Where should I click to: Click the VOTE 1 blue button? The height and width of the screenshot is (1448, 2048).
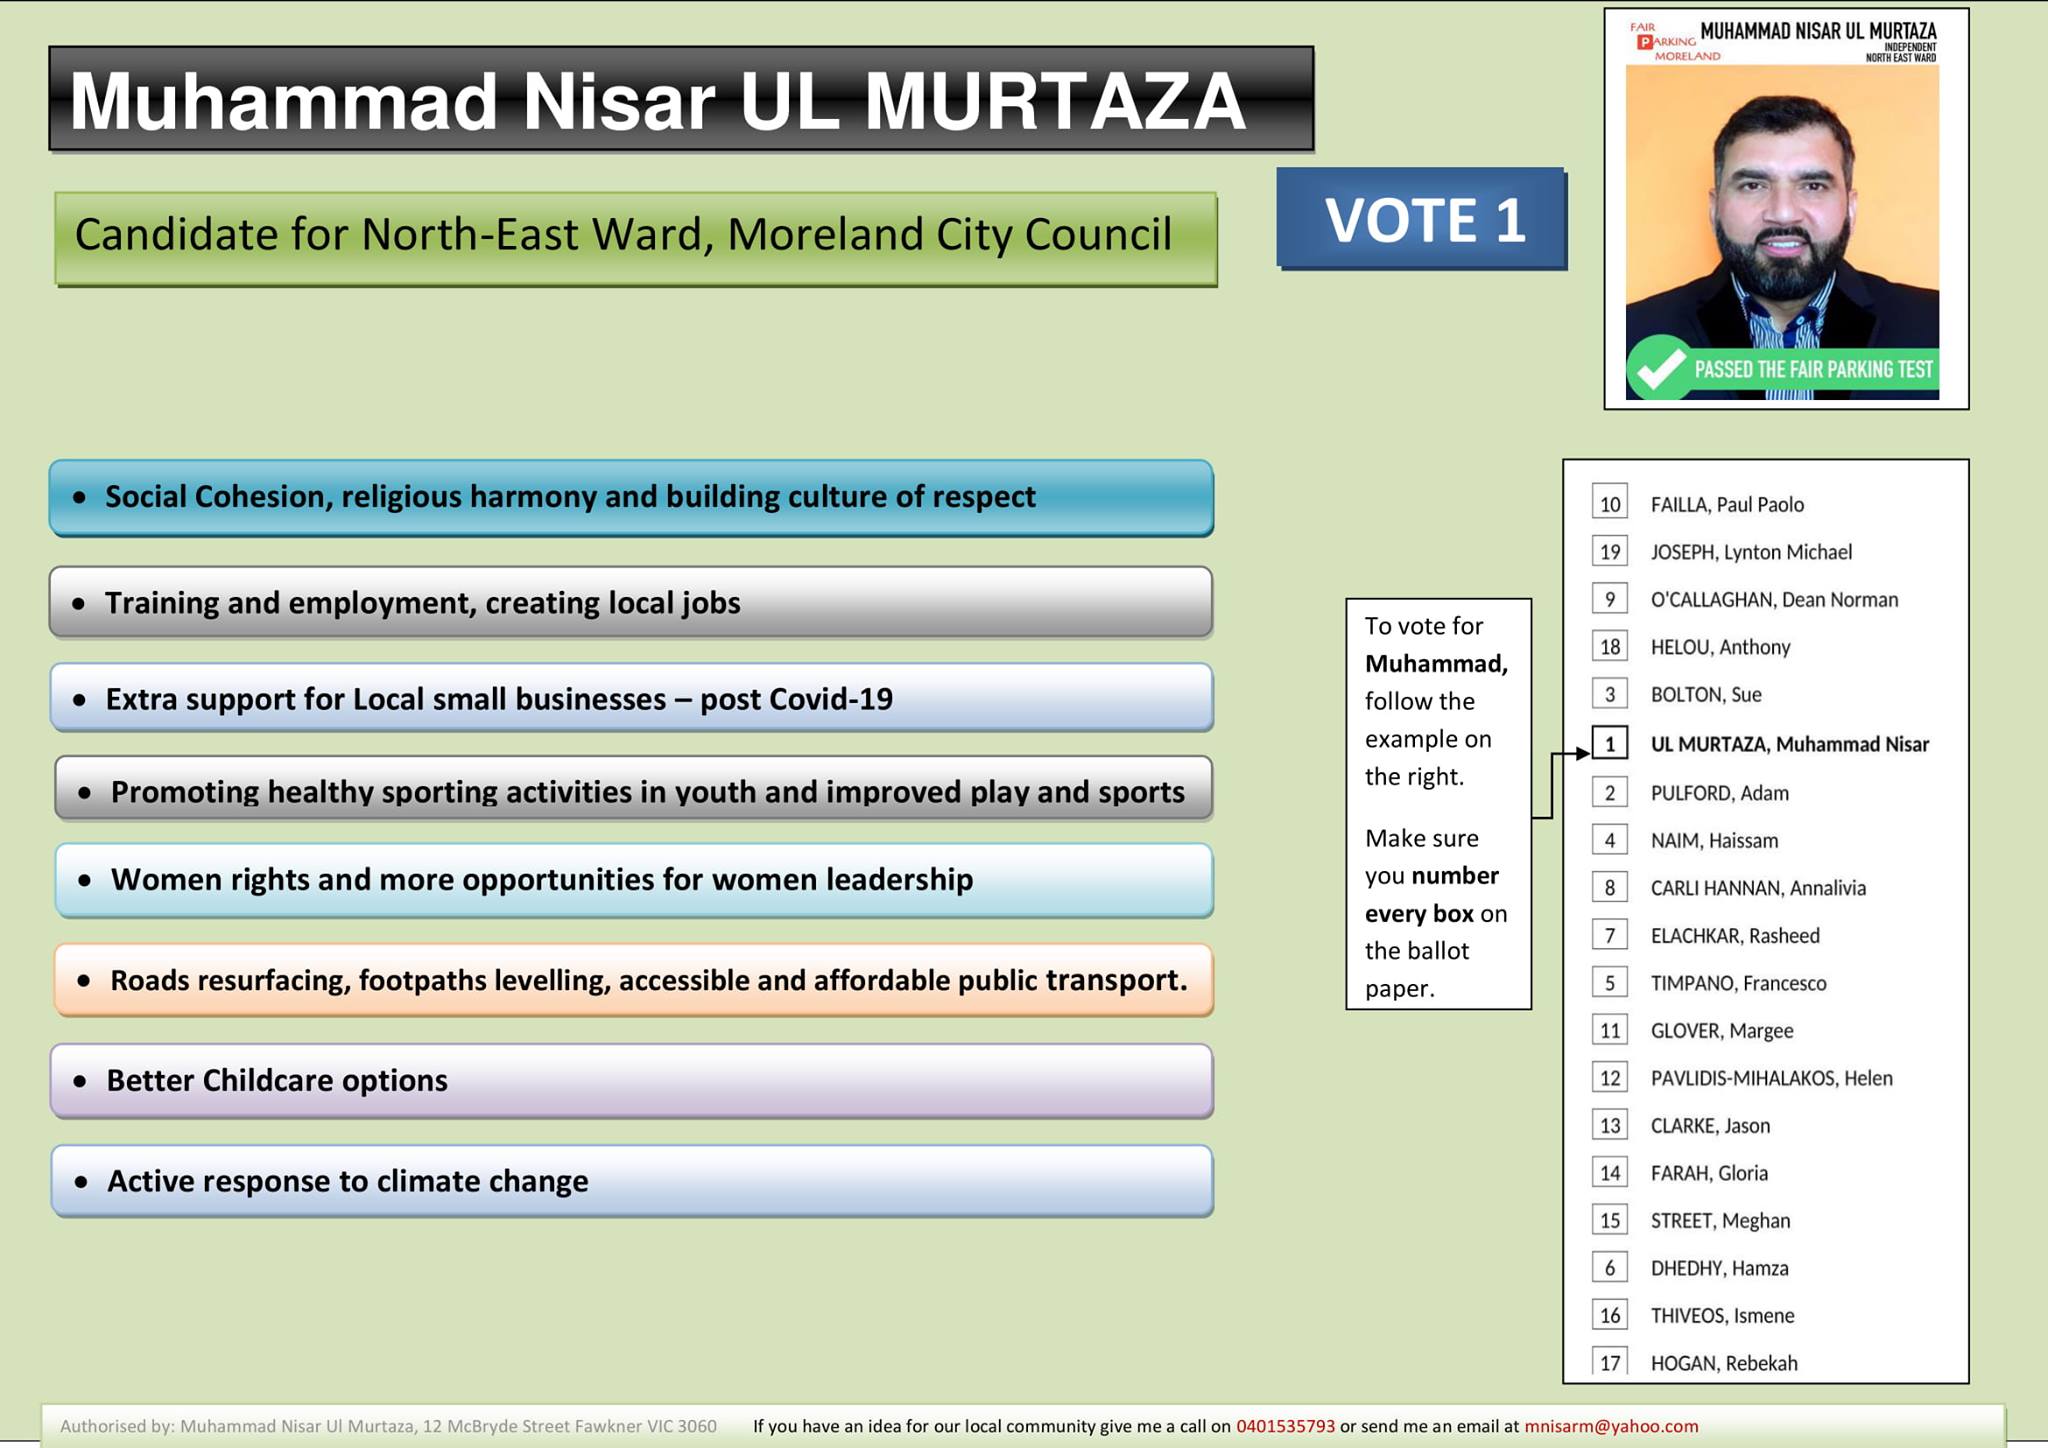click(x=1421, y=219)
